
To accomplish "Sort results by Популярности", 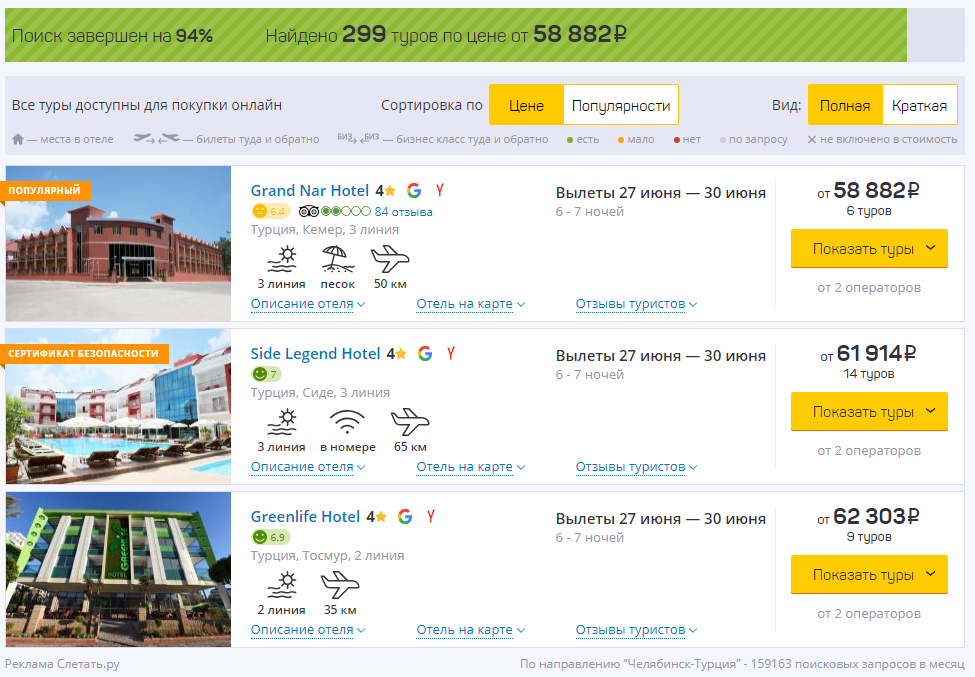I will (621, 105).
